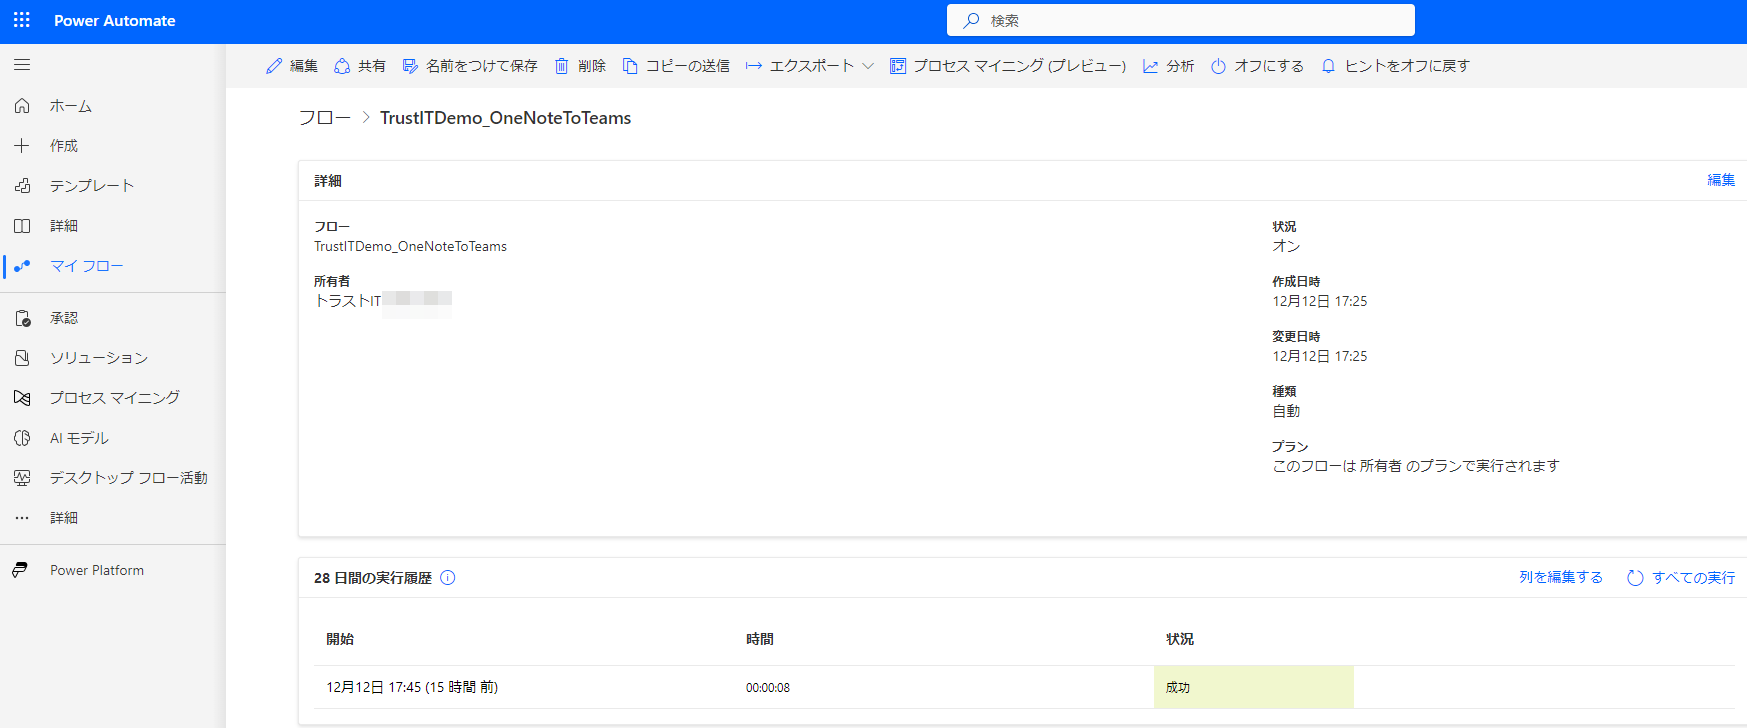Select テンプレート in left navigation
1747x728 pixels.
coord(91,186)
